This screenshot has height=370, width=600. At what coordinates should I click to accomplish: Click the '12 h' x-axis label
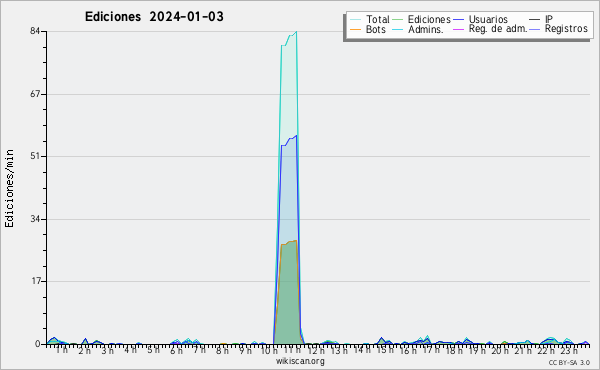coord(316,350)
